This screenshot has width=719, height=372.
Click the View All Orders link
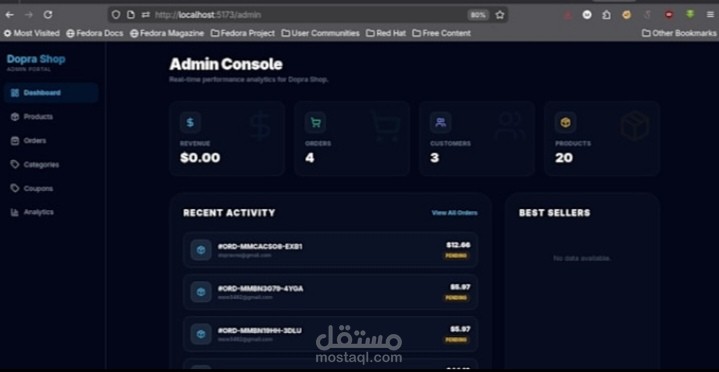pyautogui.click(x=454, y=213)
